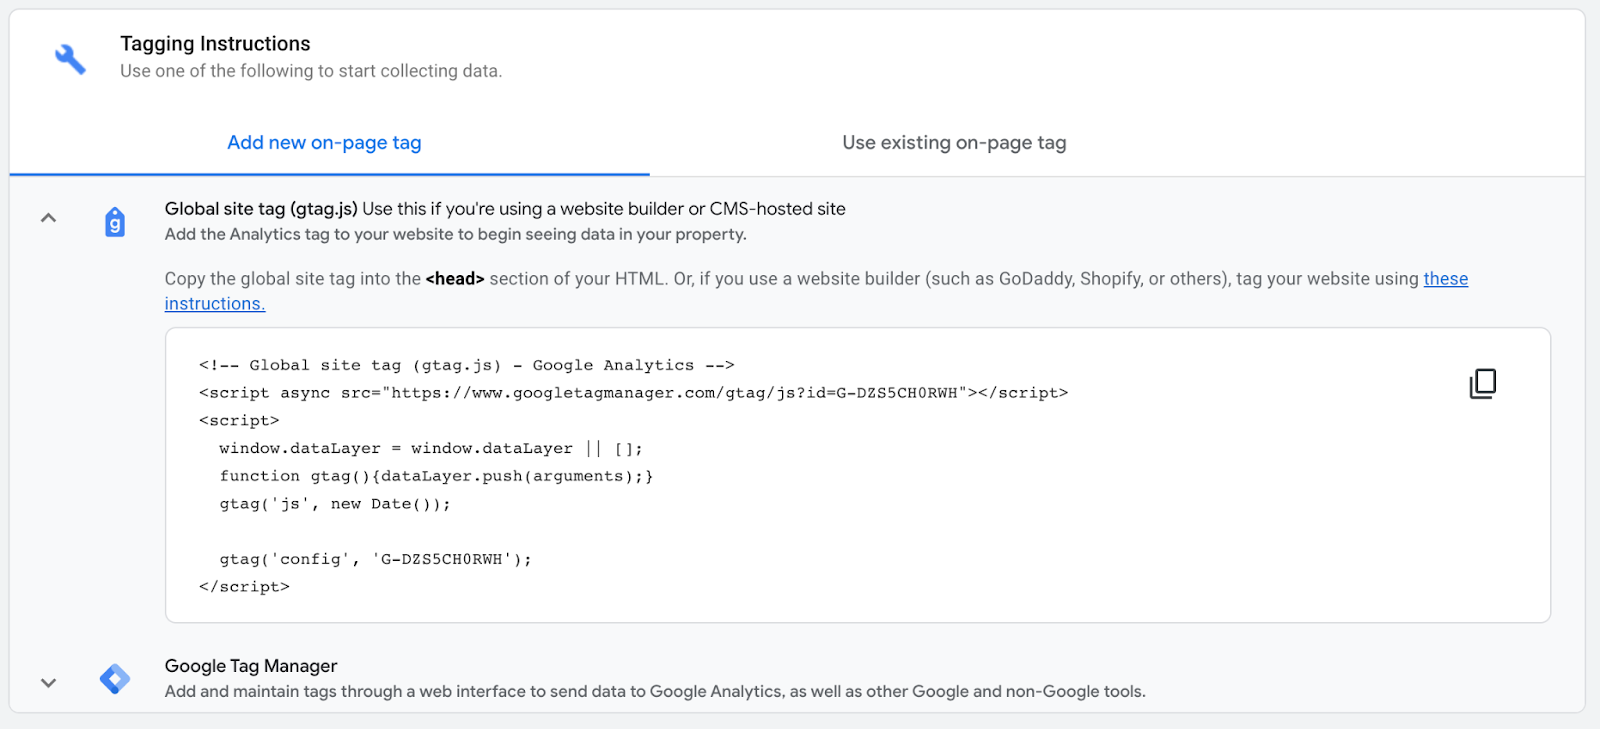Open the Use existing on-page tag tab

click(954, 143)
